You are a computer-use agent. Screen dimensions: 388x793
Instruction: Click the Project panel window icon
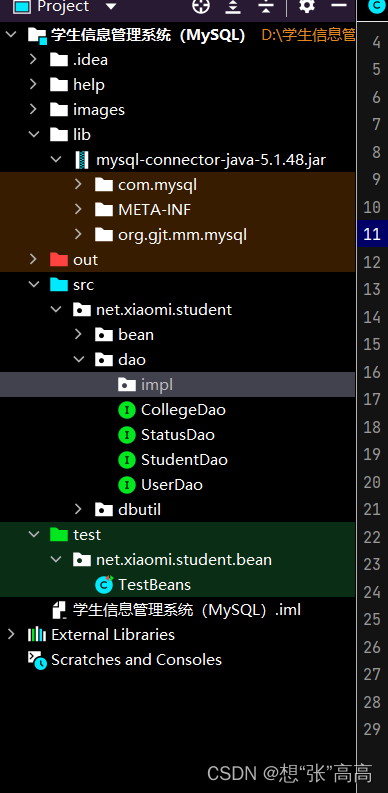coord(22,6)
